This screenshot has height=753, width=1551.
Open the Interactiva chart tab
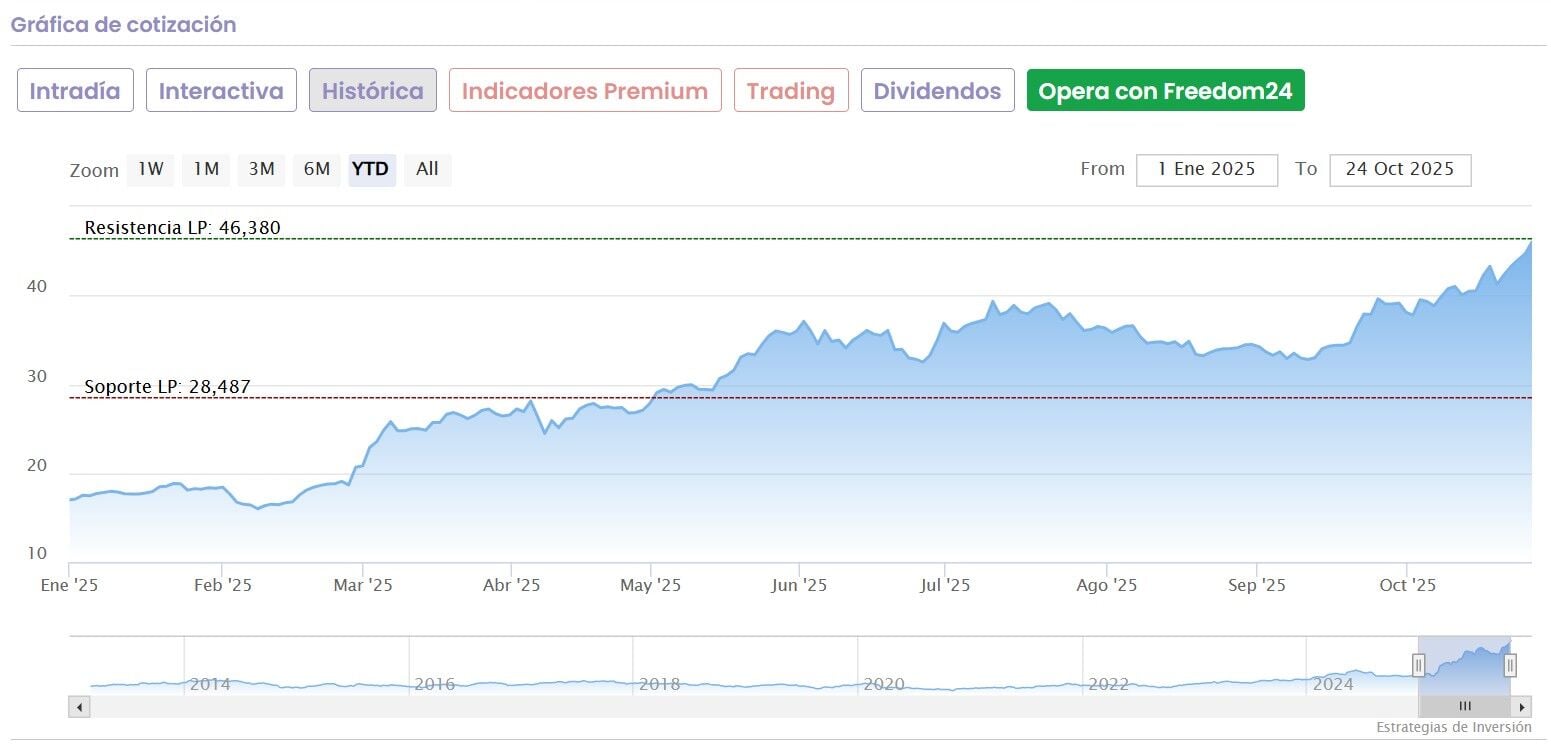(x=221, y=91)
